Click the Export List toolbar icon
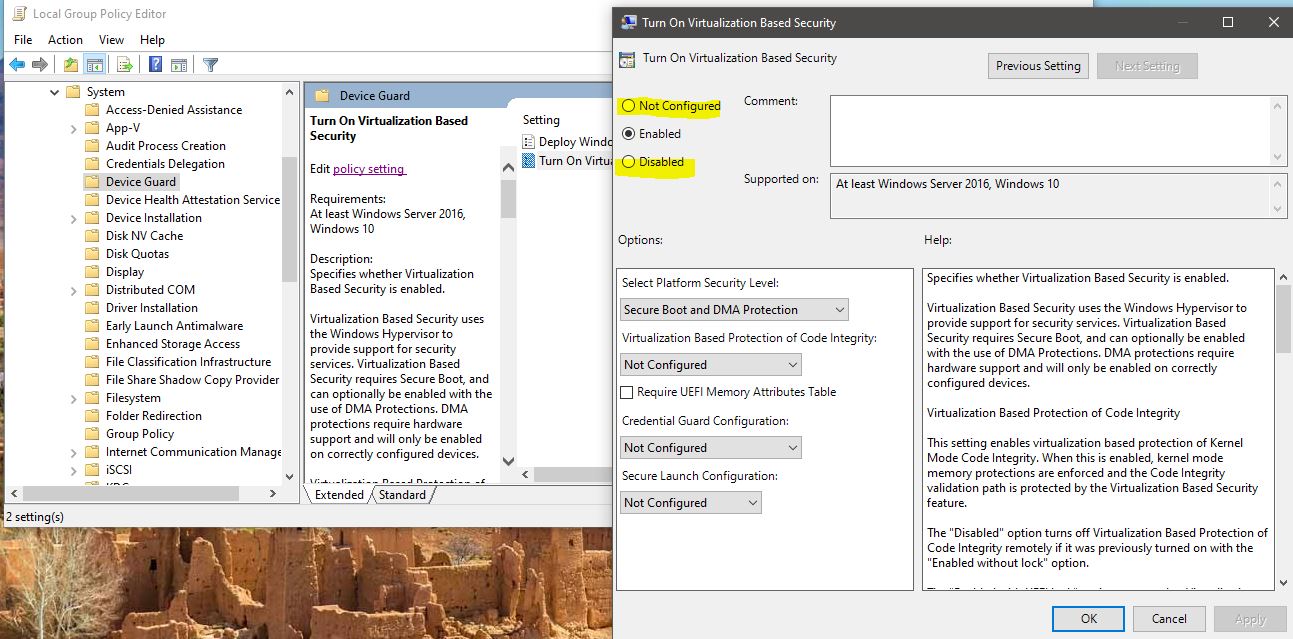The width and height of the screenshot is (1293, 639). tap(122, 64)
